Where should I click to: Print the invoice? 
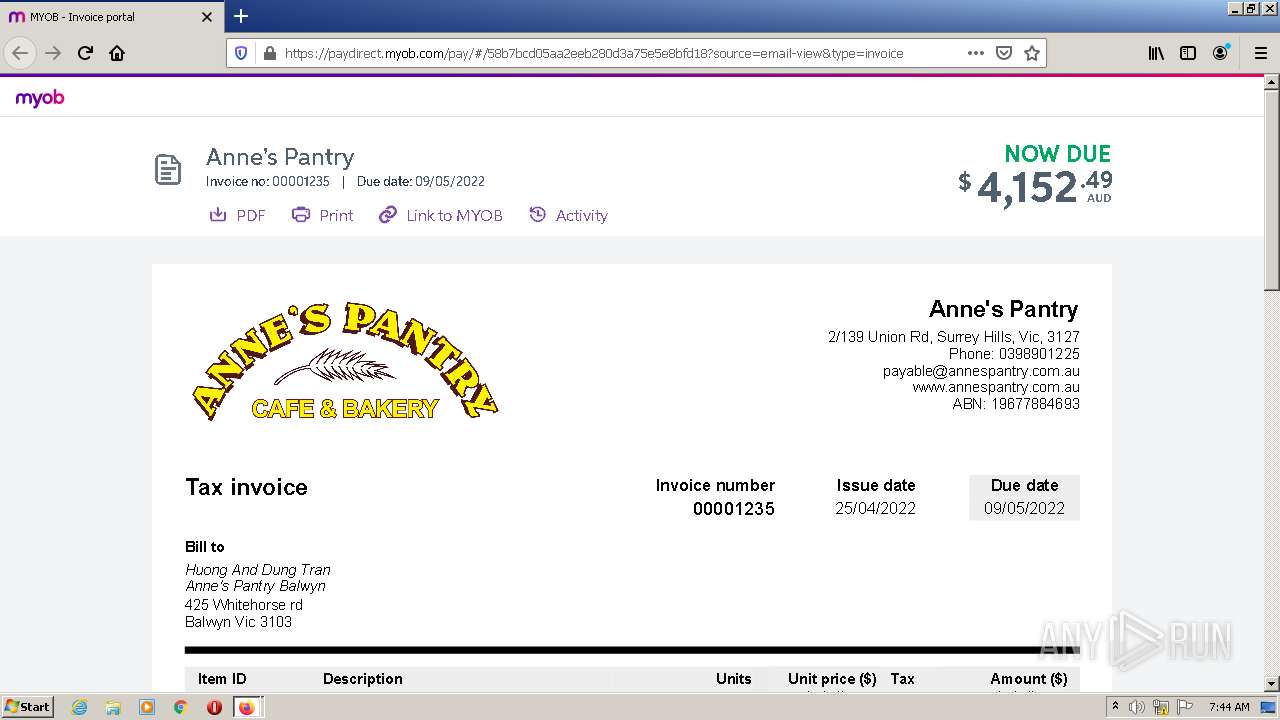[322, 215]
